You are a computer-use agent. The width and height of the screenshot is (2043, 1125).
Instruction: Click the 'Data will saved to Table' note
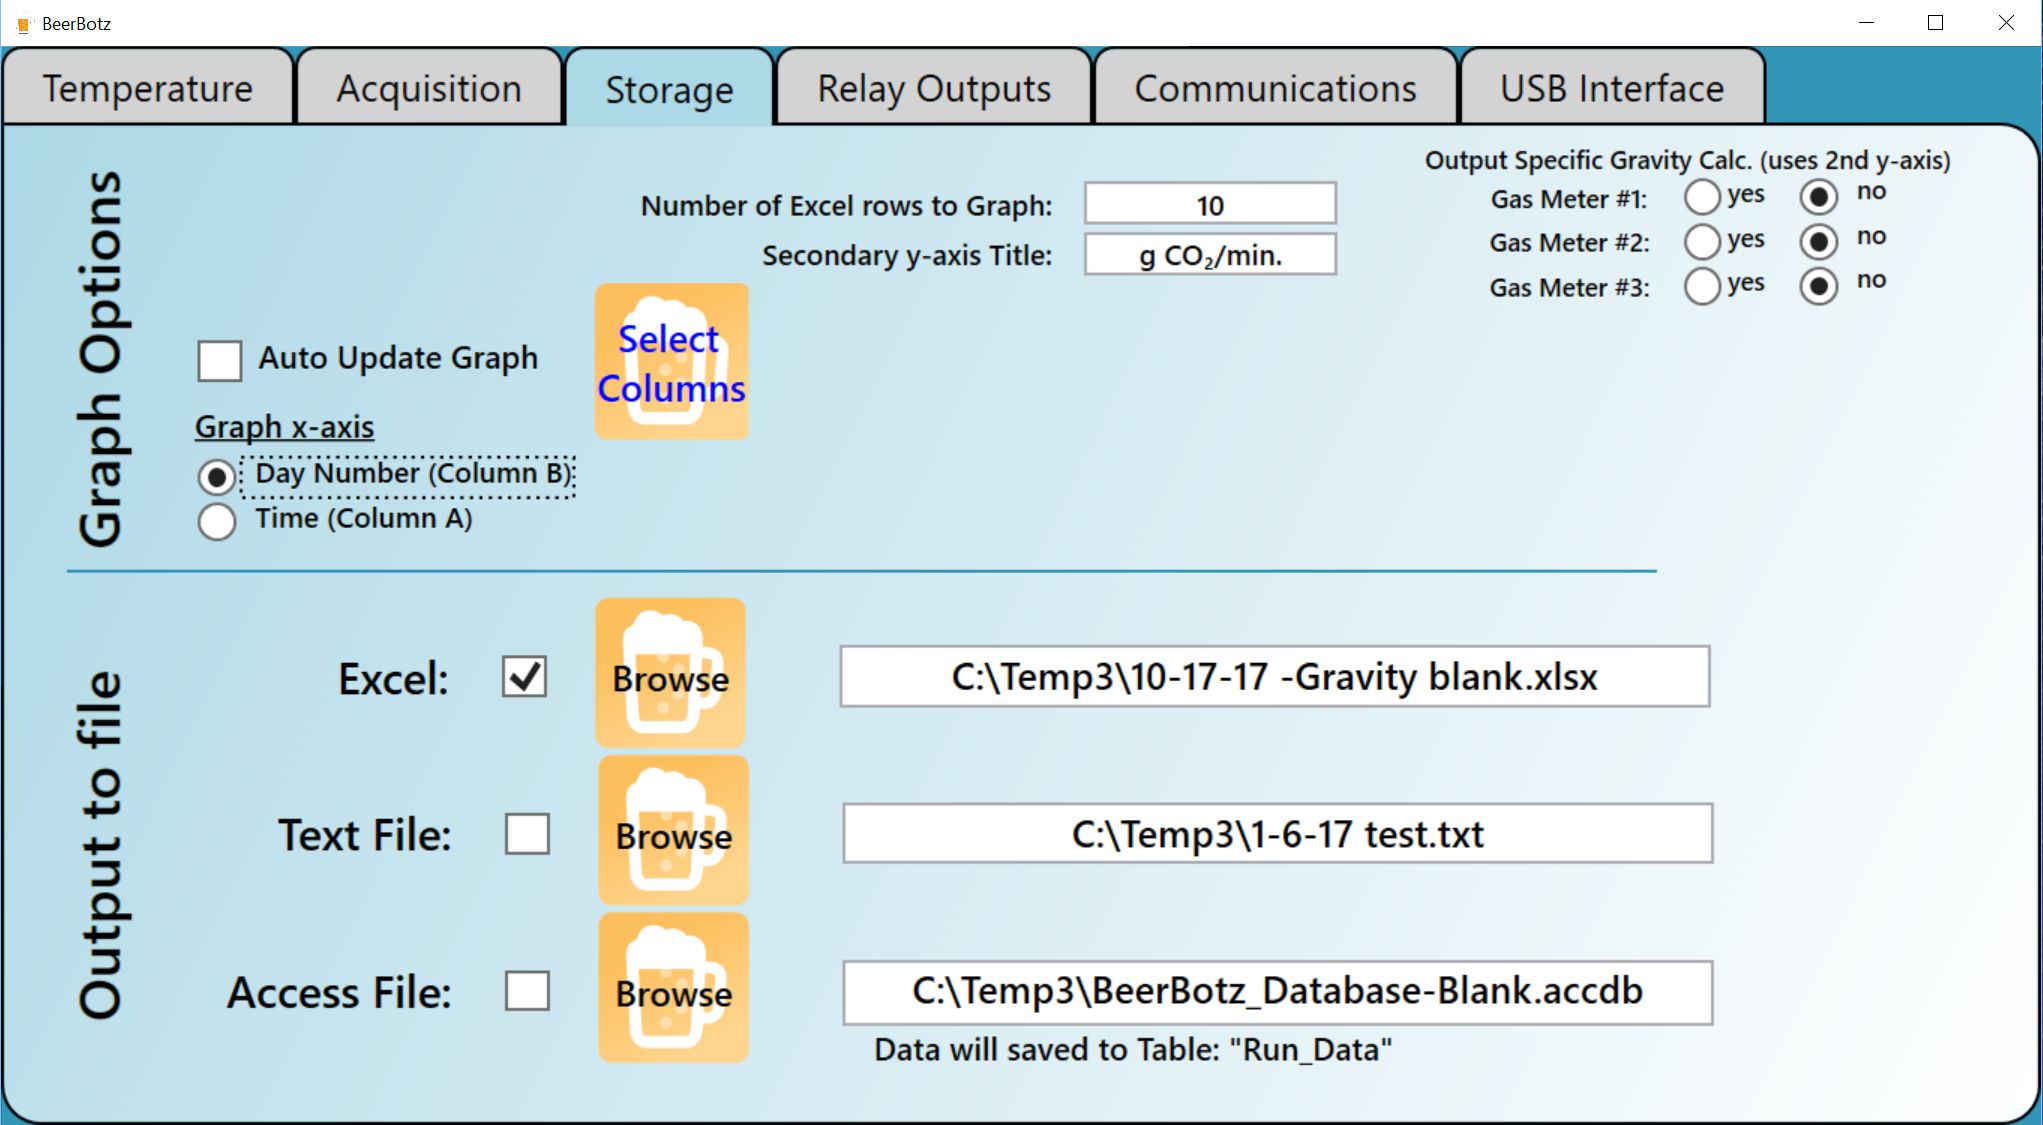[1132, 1050]
